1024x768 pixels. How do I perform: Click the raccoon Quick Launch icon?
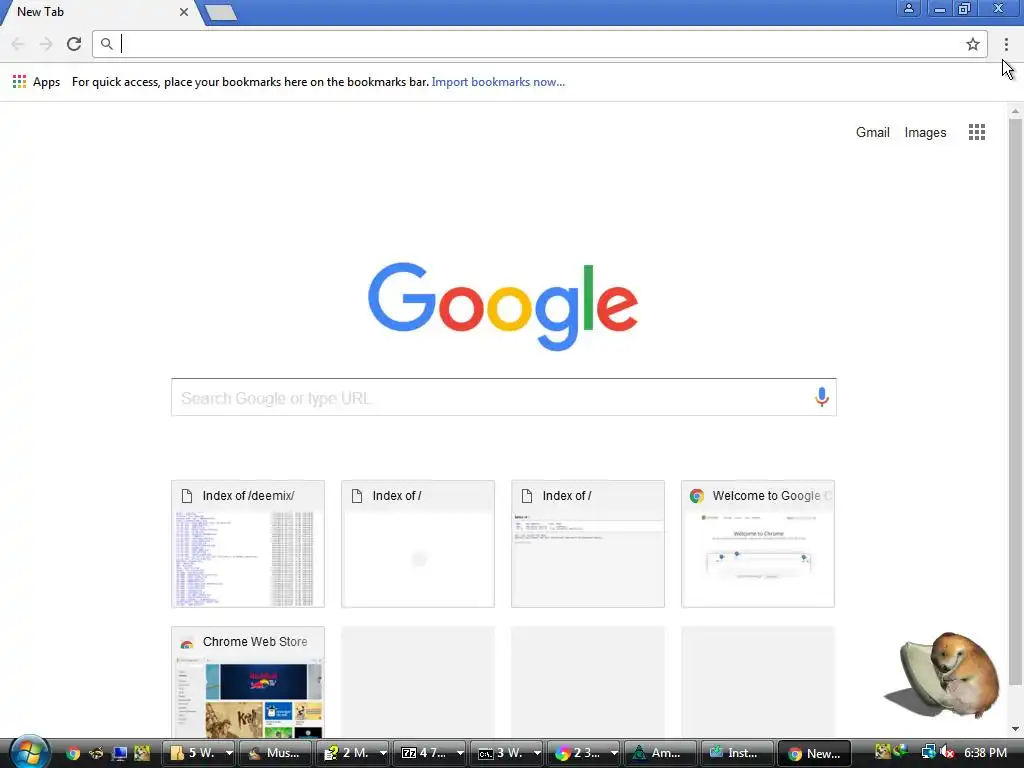(96, 753)
